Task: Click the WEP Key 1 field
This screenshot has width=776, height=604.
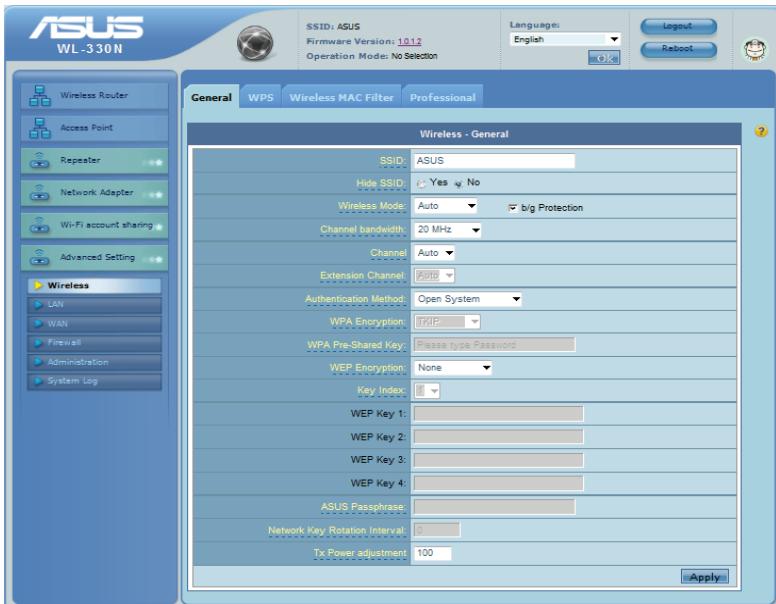Action: (498, 414)
